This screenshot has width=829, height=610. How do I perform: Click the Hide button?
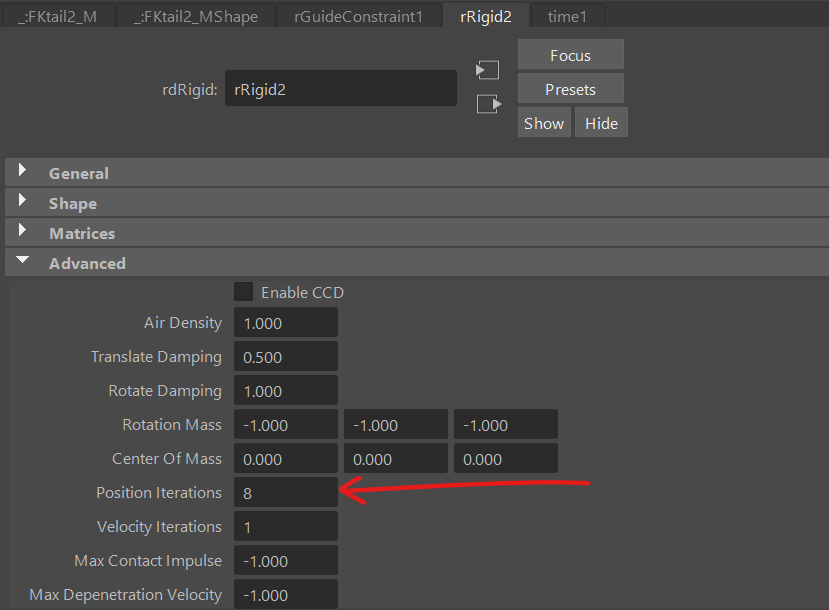601,123
